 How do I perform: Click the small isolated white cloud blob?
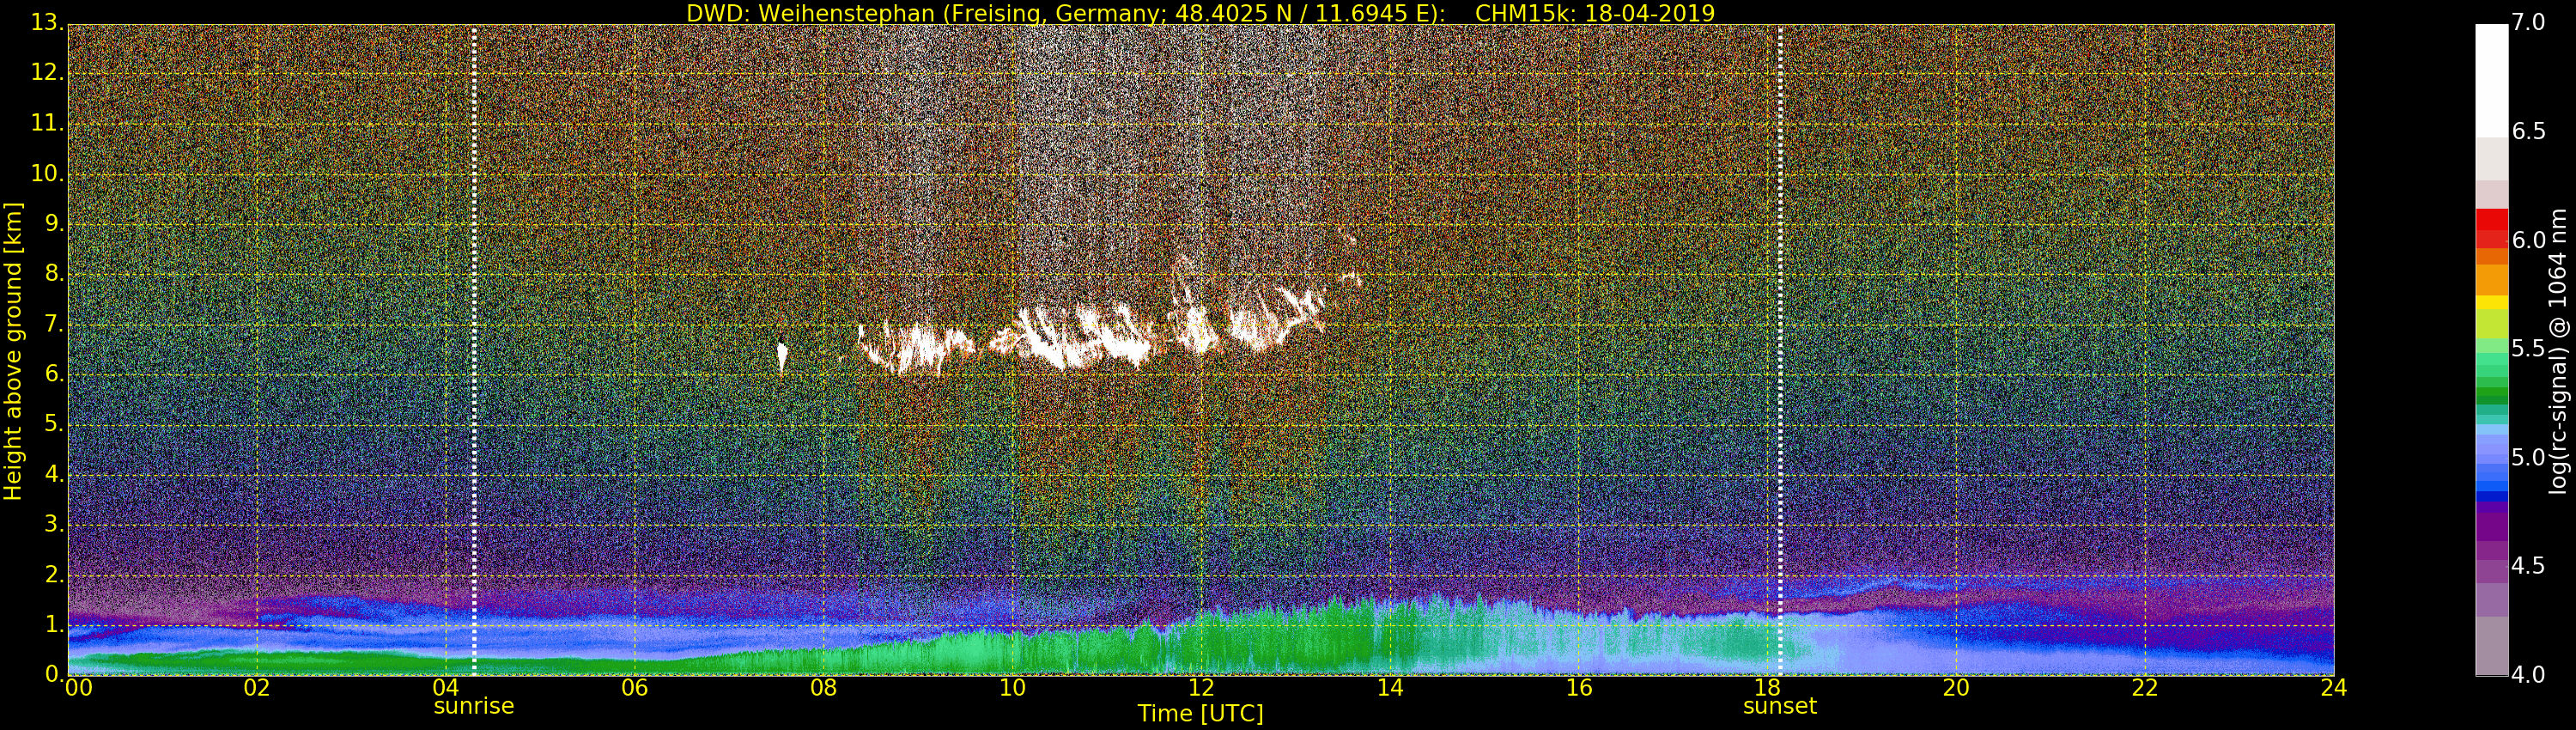782,356
